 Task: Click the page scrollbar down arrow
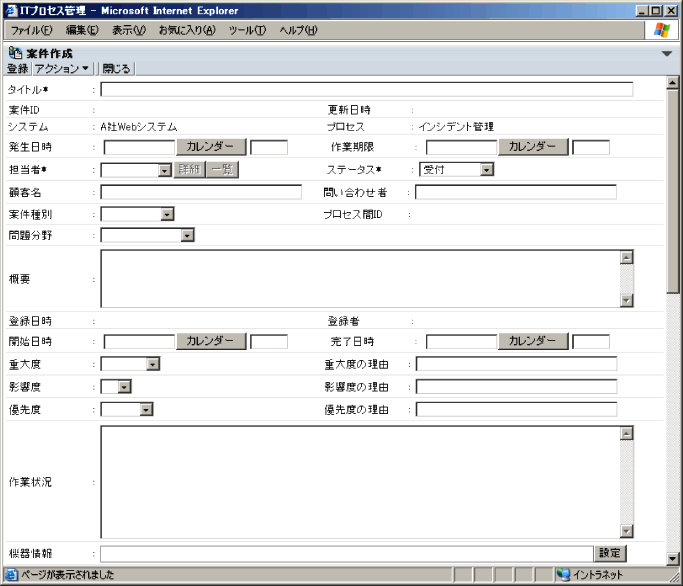pos(673,558)
